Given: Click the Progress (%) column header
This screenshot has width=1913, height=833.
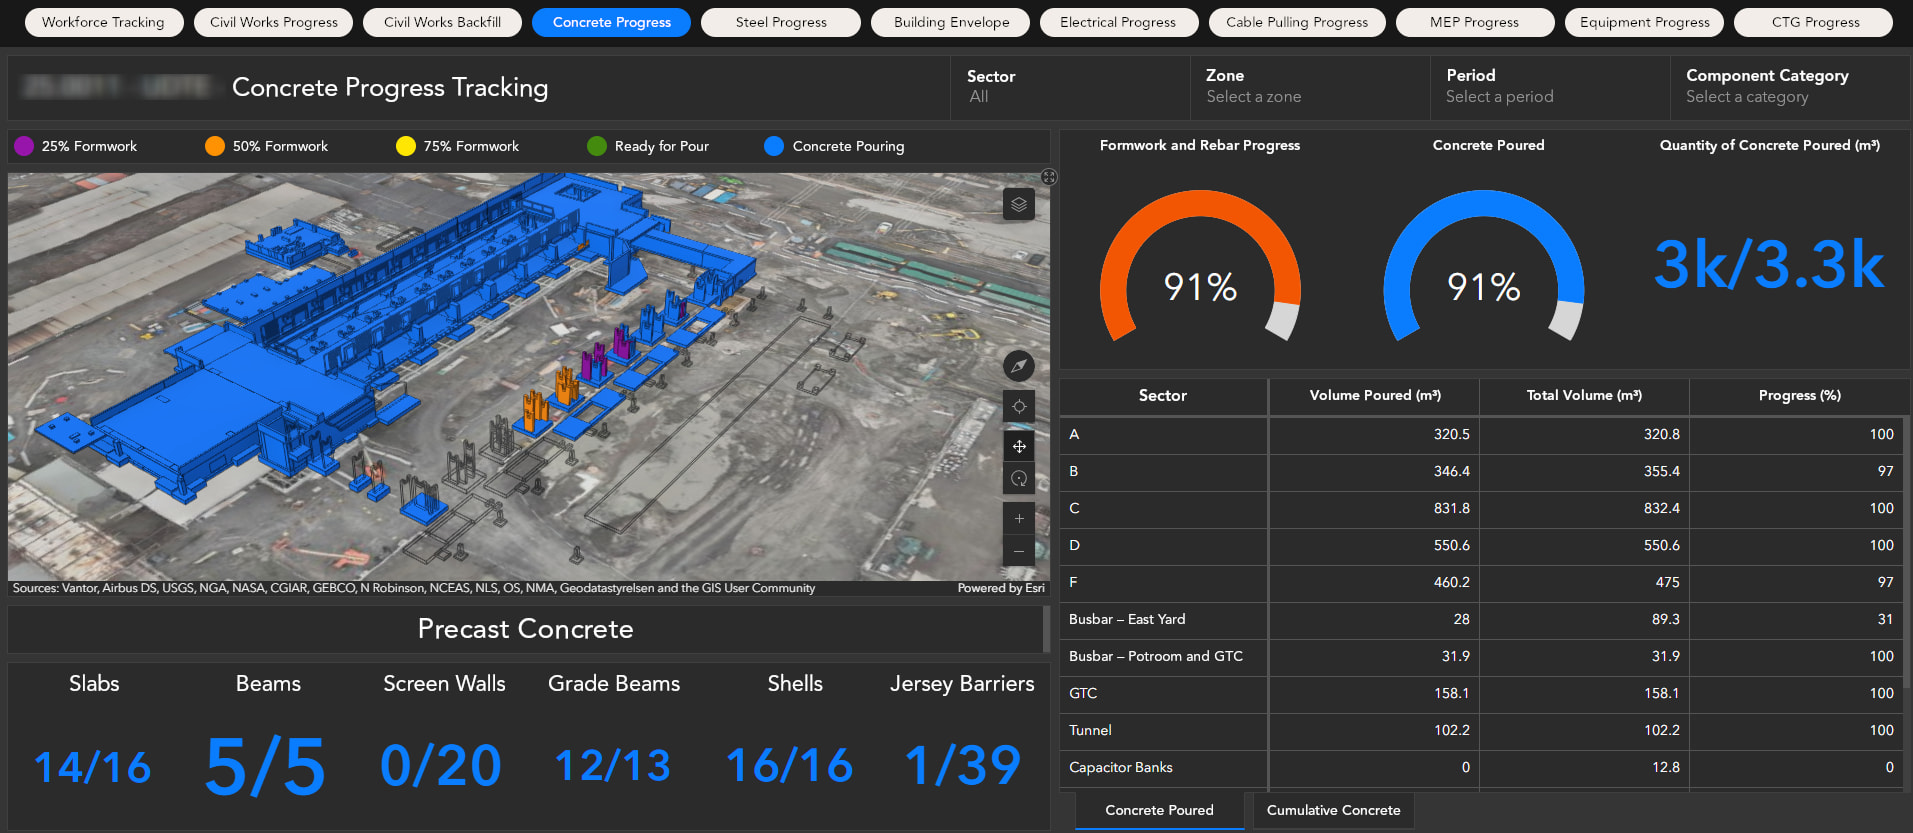Looking at the screenshot, I should coord(1799,396).
